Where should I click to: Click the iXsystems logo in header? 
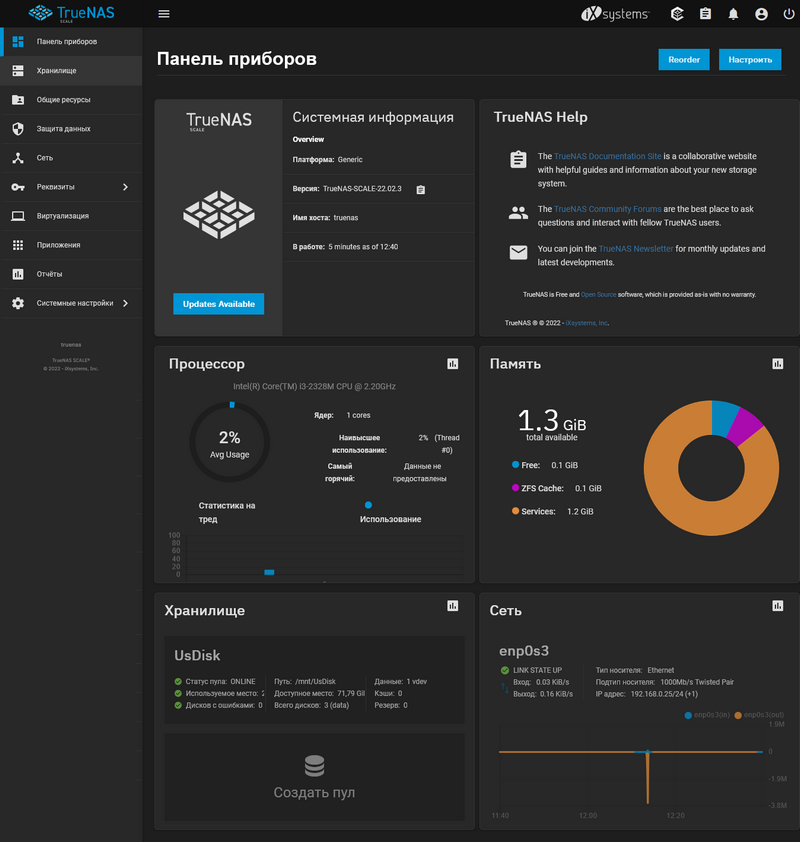tap(615, 14)
